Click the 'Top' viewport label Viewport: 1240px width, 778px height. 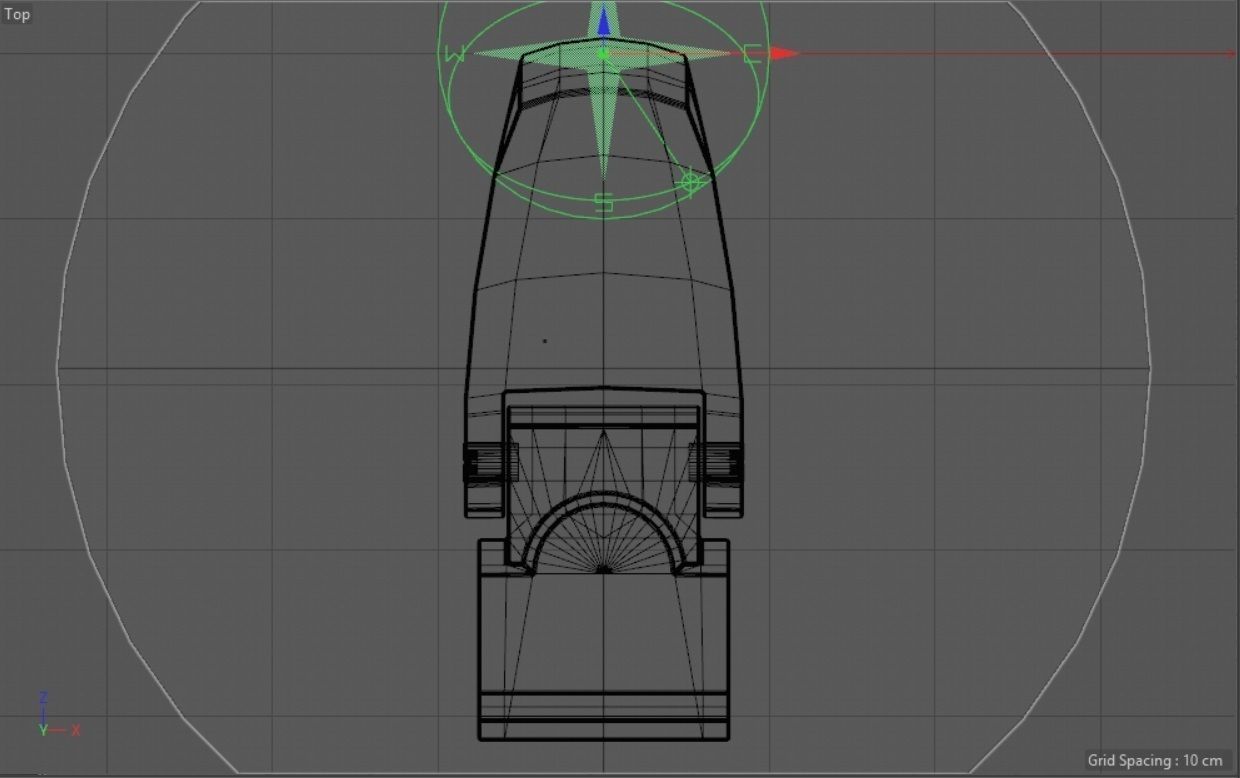point(17,14)
